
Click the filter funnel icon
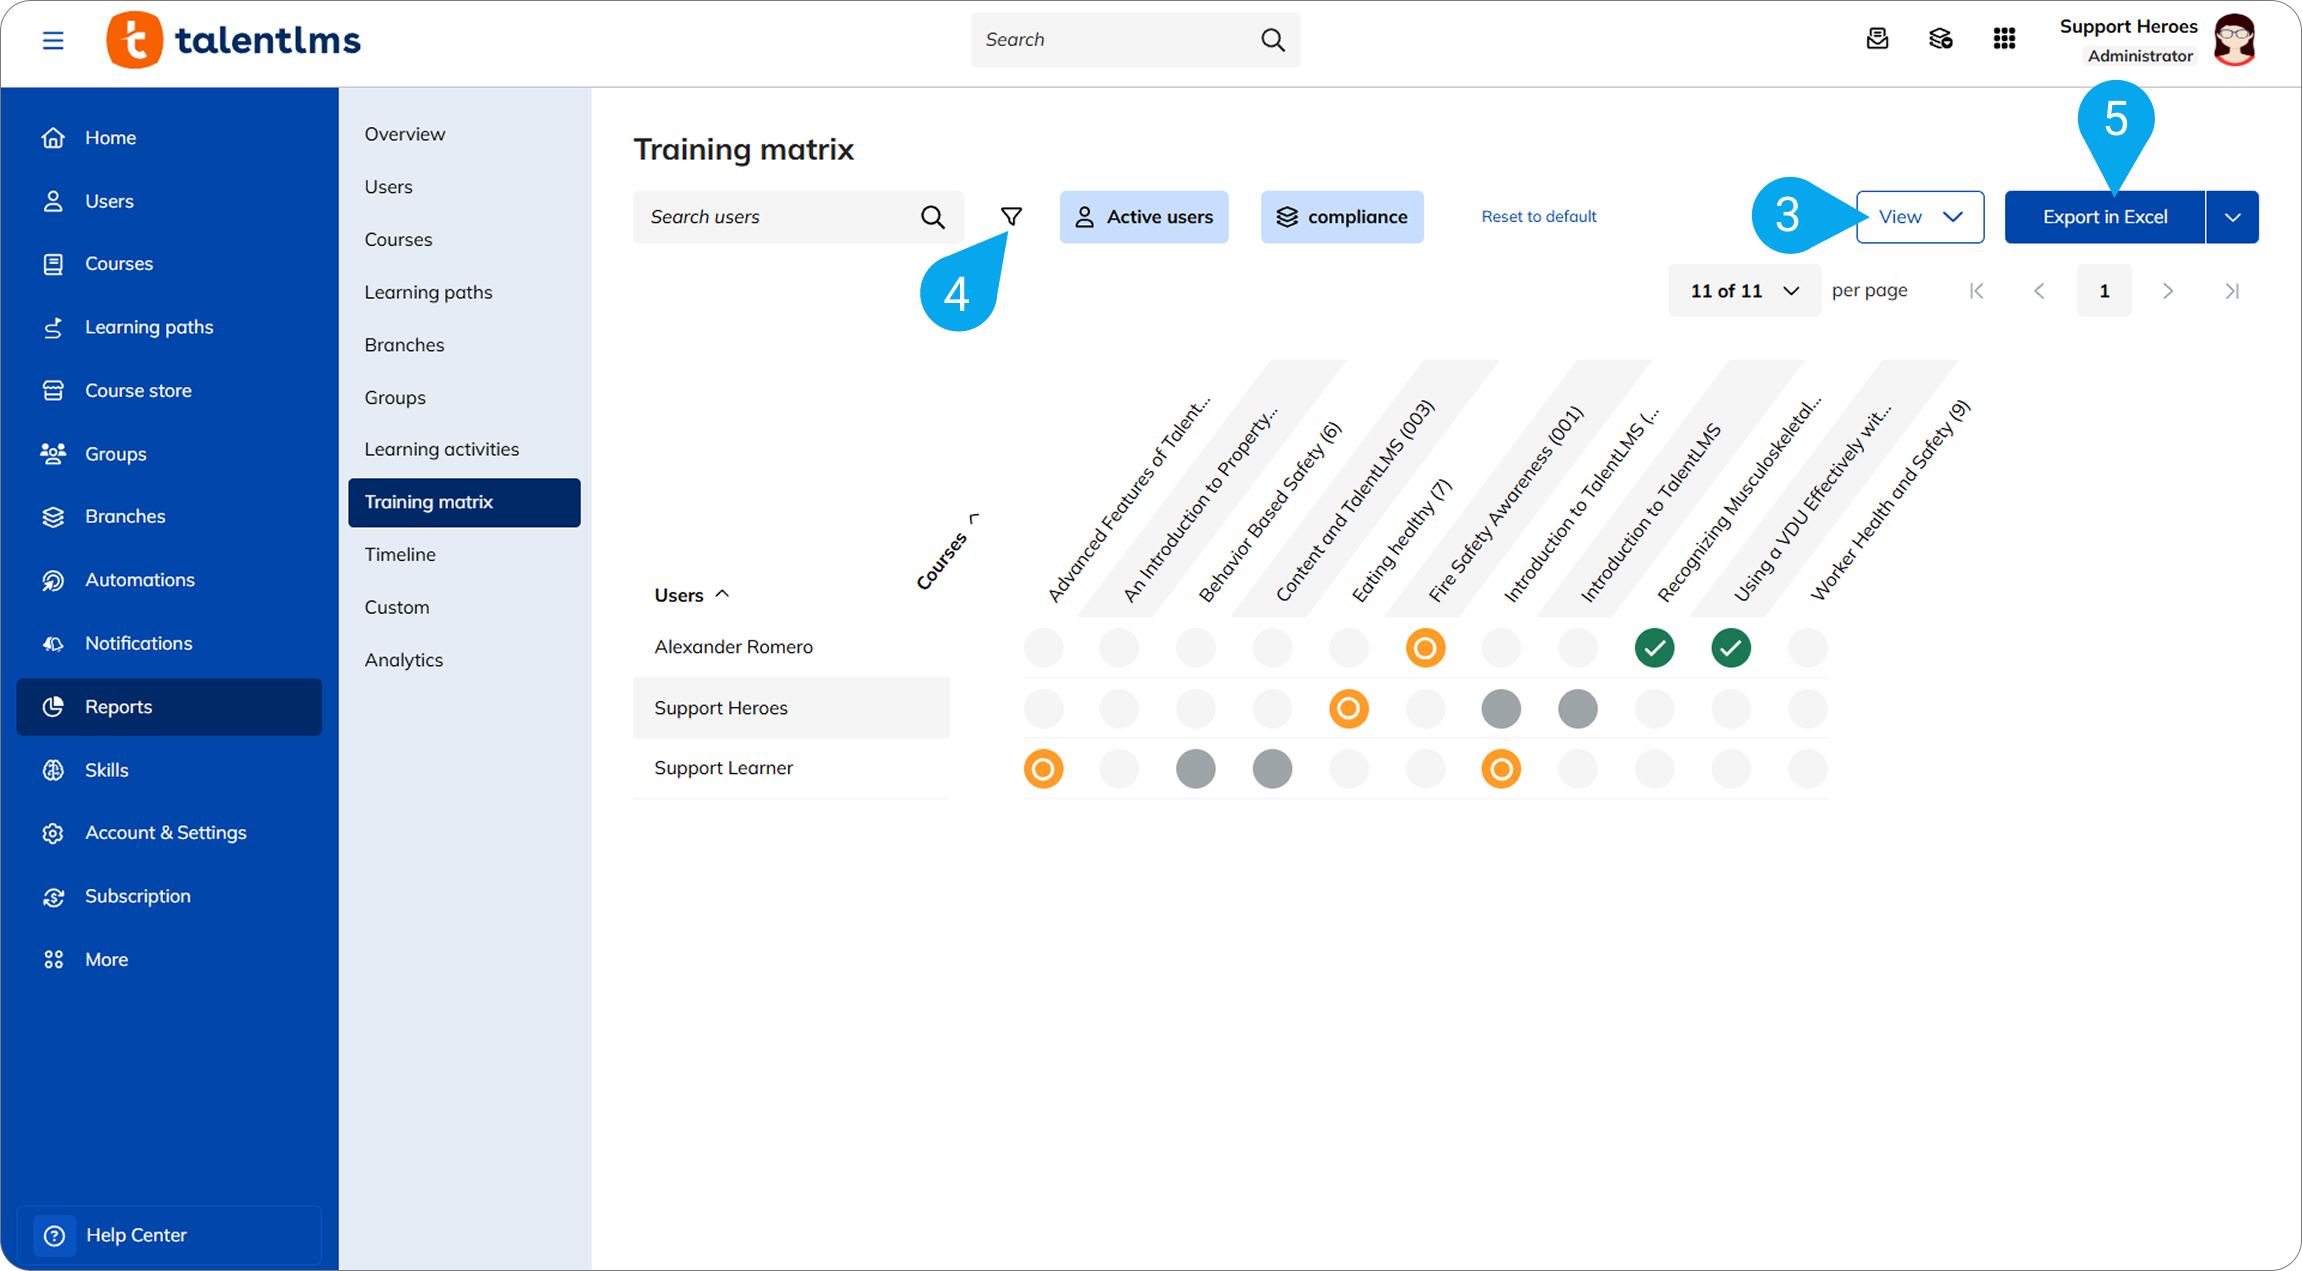pos(1011,216)
